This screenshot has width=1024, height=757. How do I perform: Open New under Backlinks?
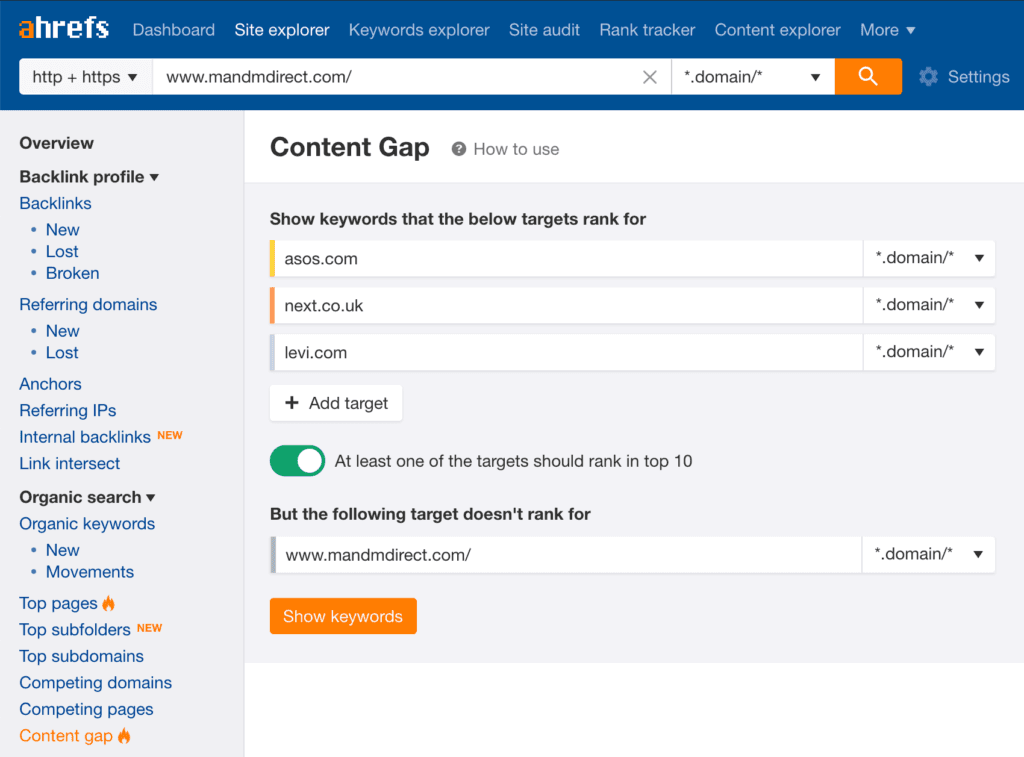63,230
